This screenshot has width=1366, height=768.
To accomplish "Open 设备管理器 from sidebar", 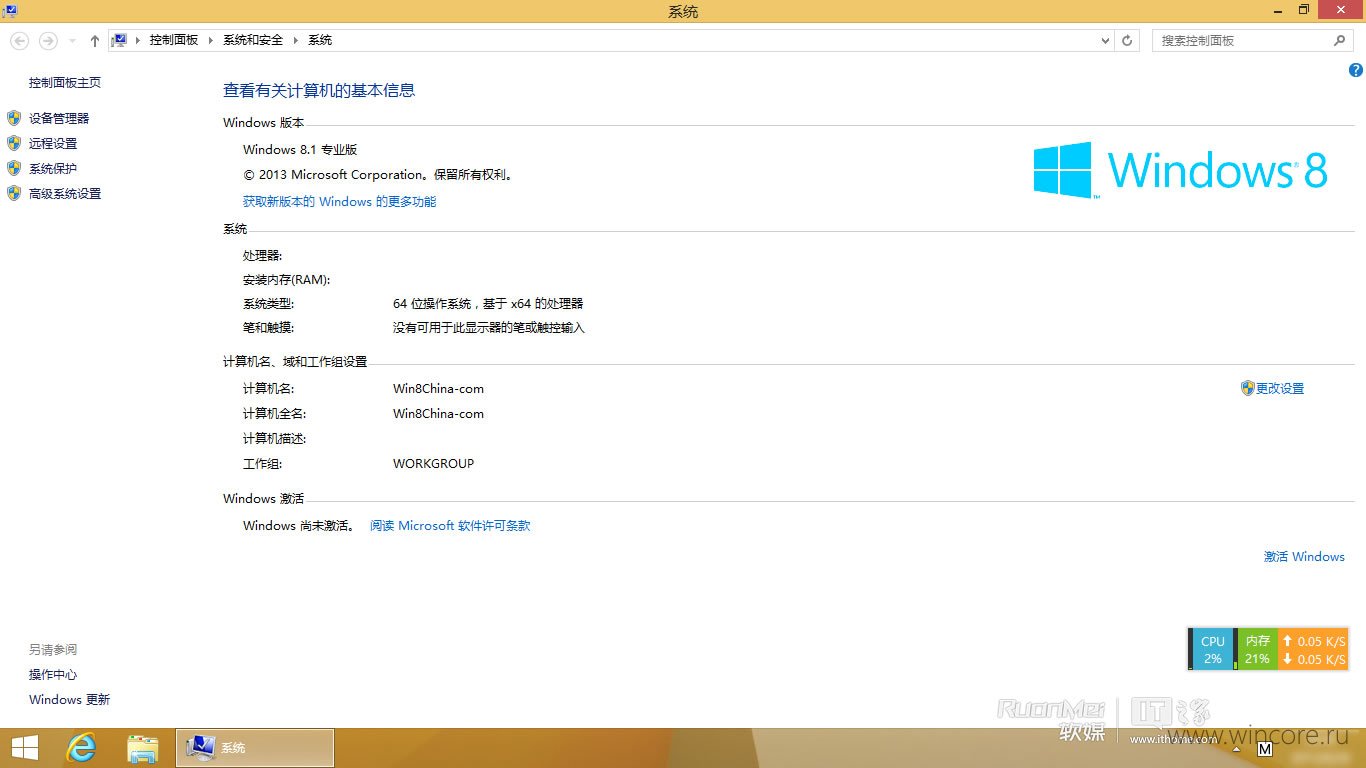I will click(59, 118).
